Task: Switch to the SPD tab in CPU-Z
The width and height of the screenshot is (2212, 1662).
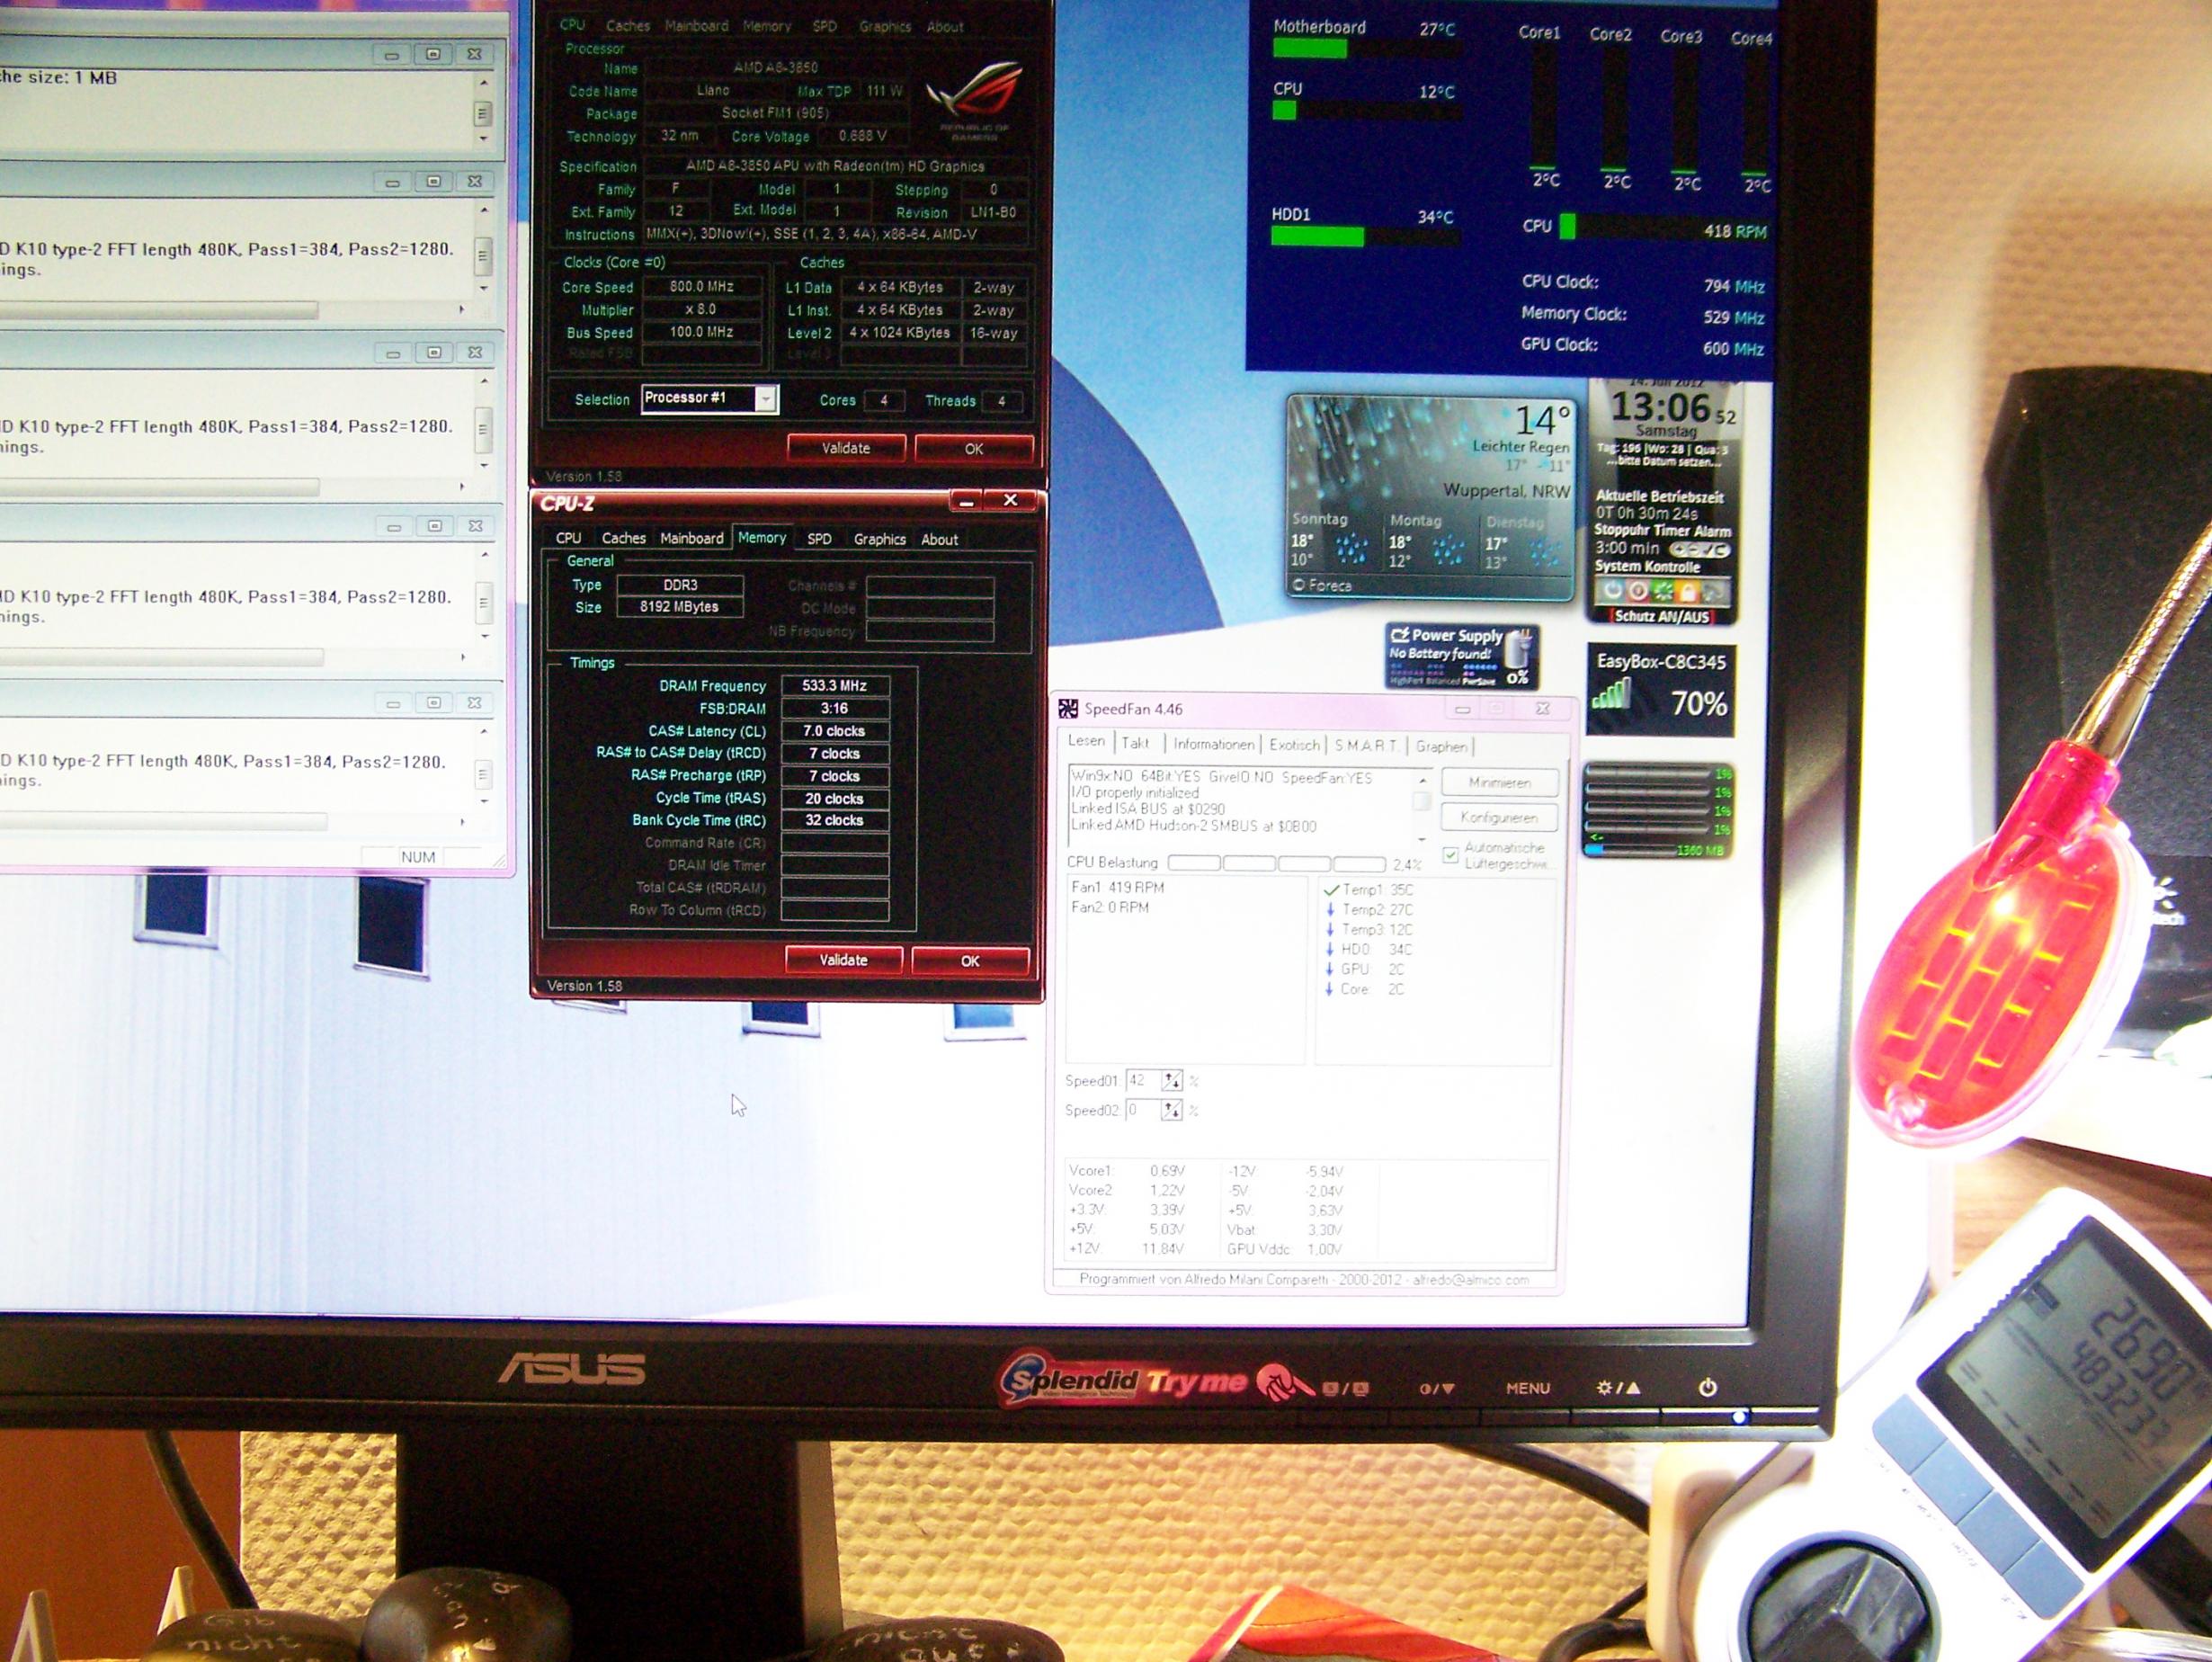Action: click(x=819, y=539)
